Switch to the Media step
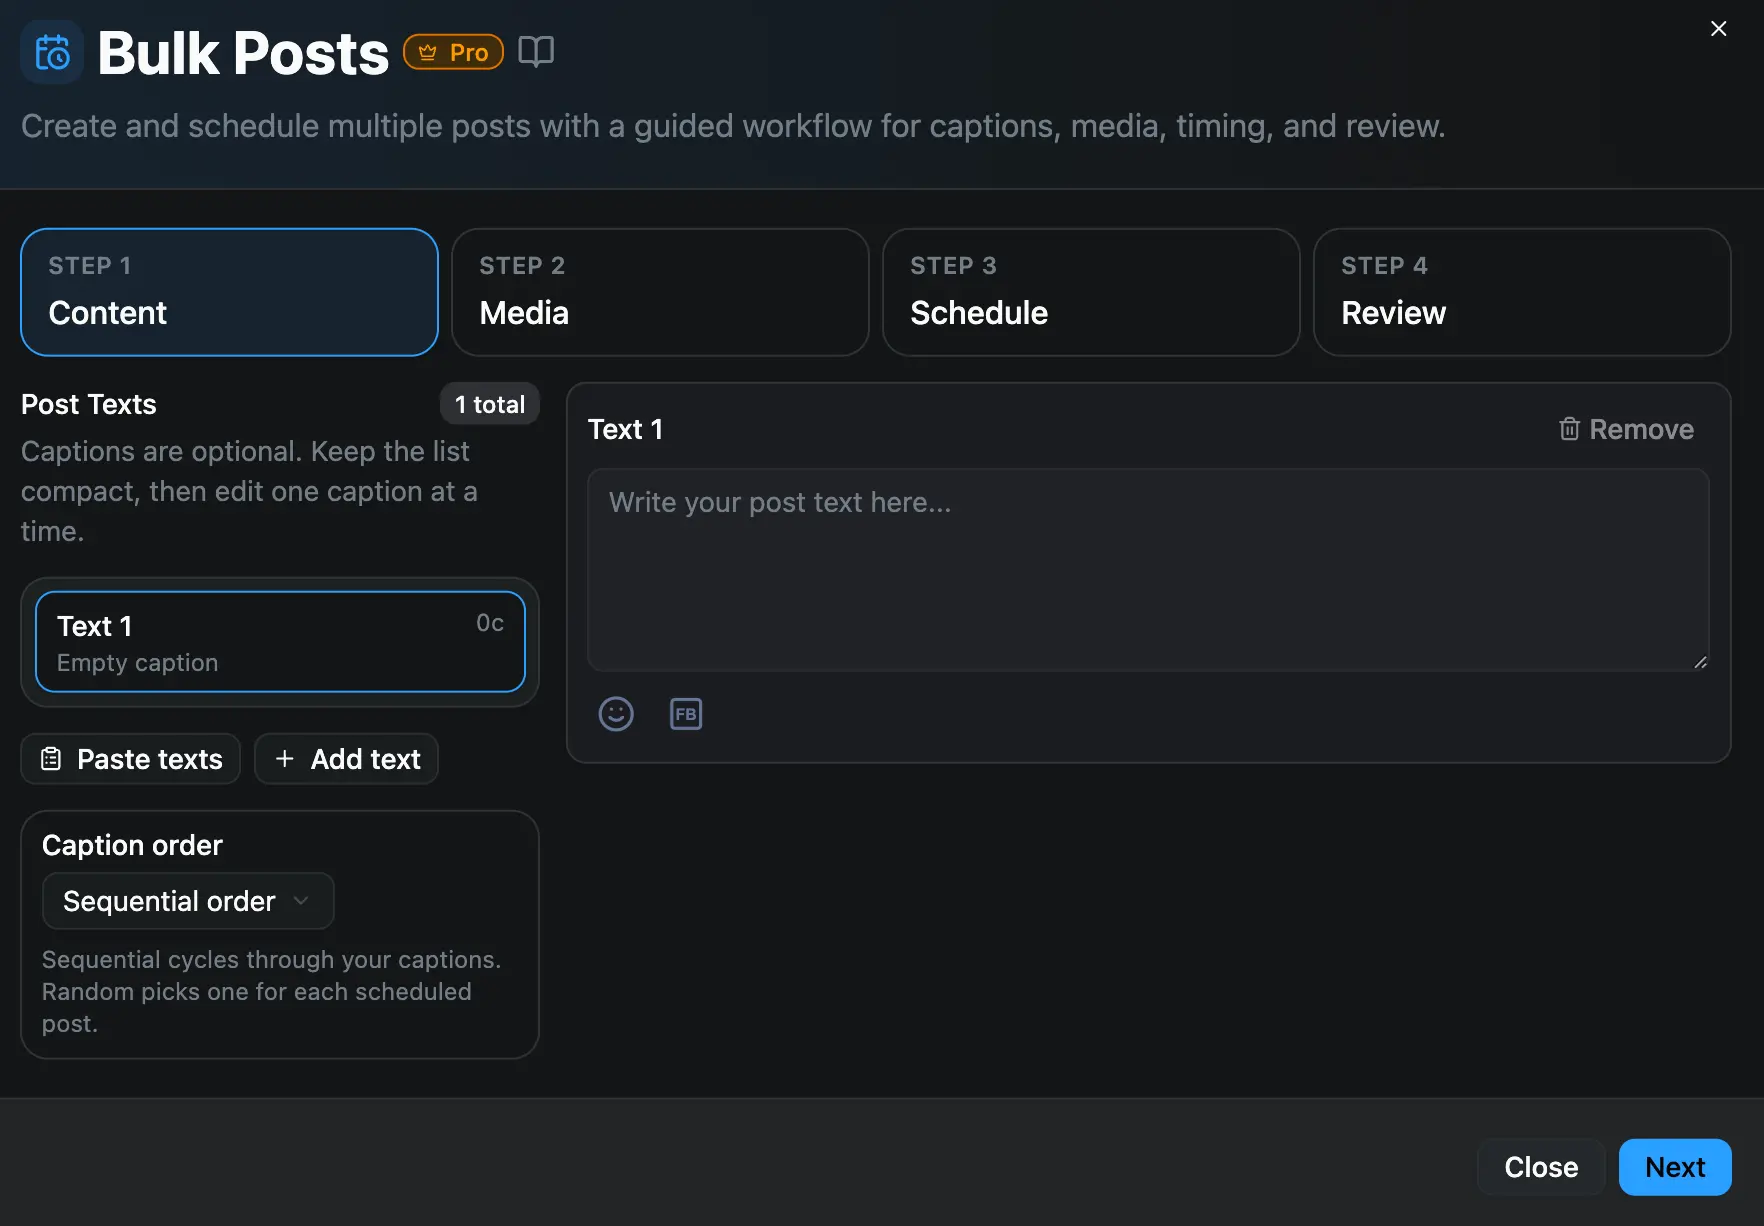1764x1226 pixels. (659, 292)
